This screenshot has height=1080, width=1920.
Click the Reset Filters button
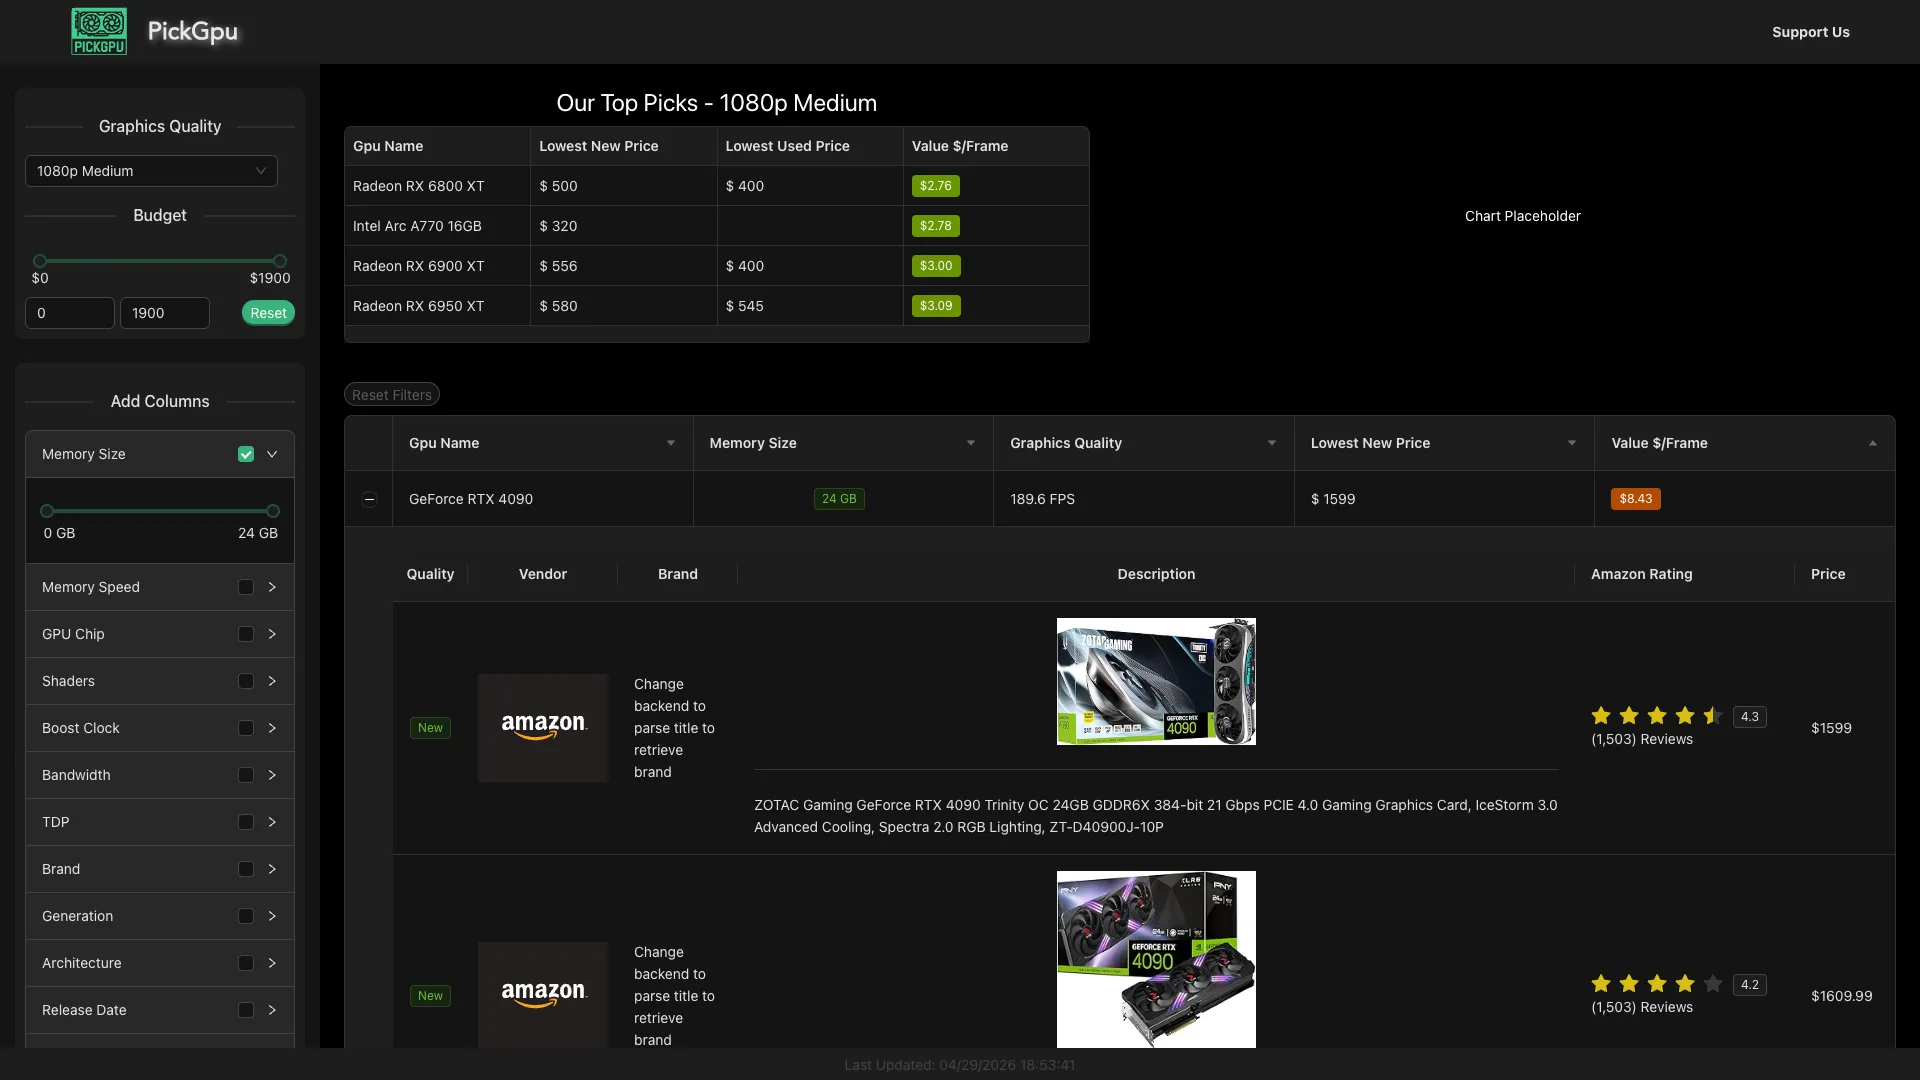(x=392, y=395)
